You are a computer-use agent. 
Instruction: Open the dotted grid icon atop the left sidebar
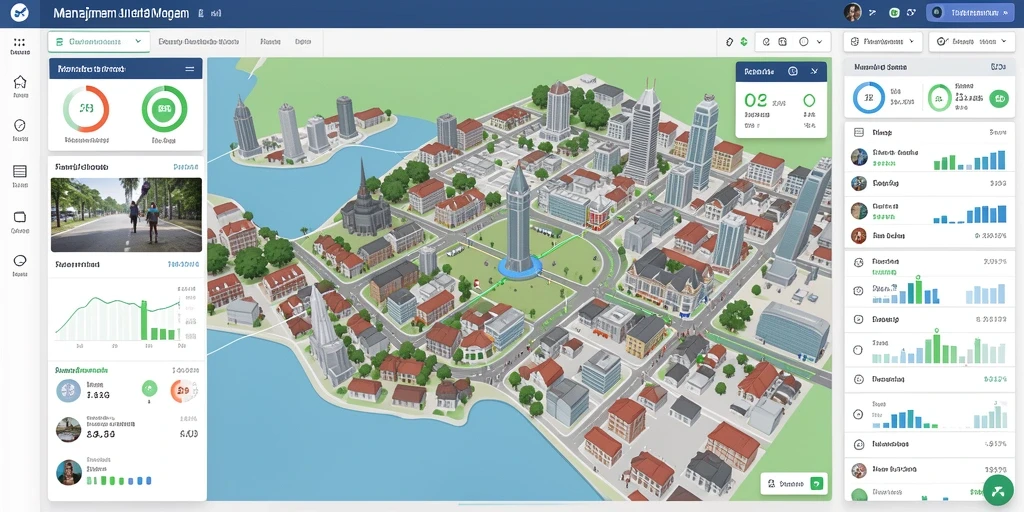20,42
